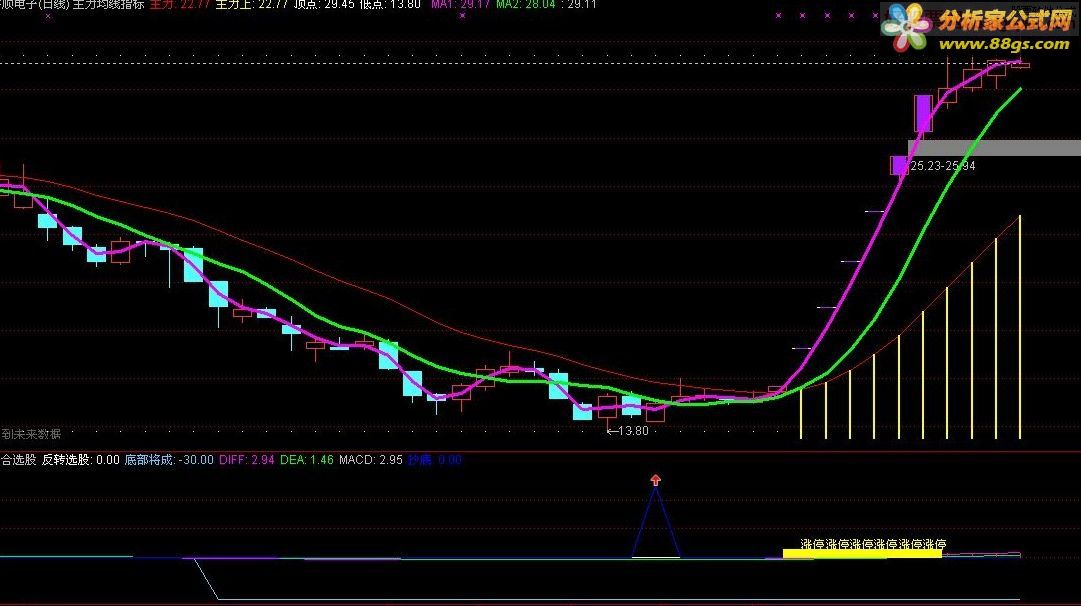This screenshot has height=606, width=1081.
Task: Click the blue triangle spike in sub-chart
Action: pos(656,523)
